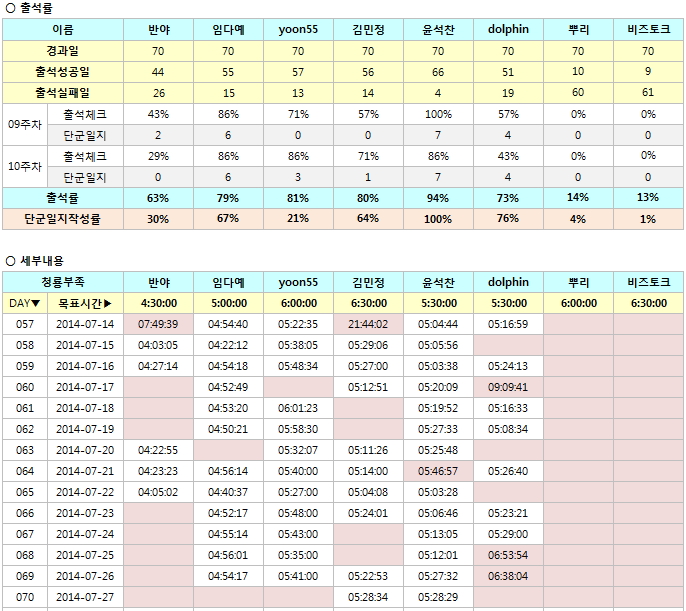Click time 06:53:54 on 2014-07-25

[508, 555]
